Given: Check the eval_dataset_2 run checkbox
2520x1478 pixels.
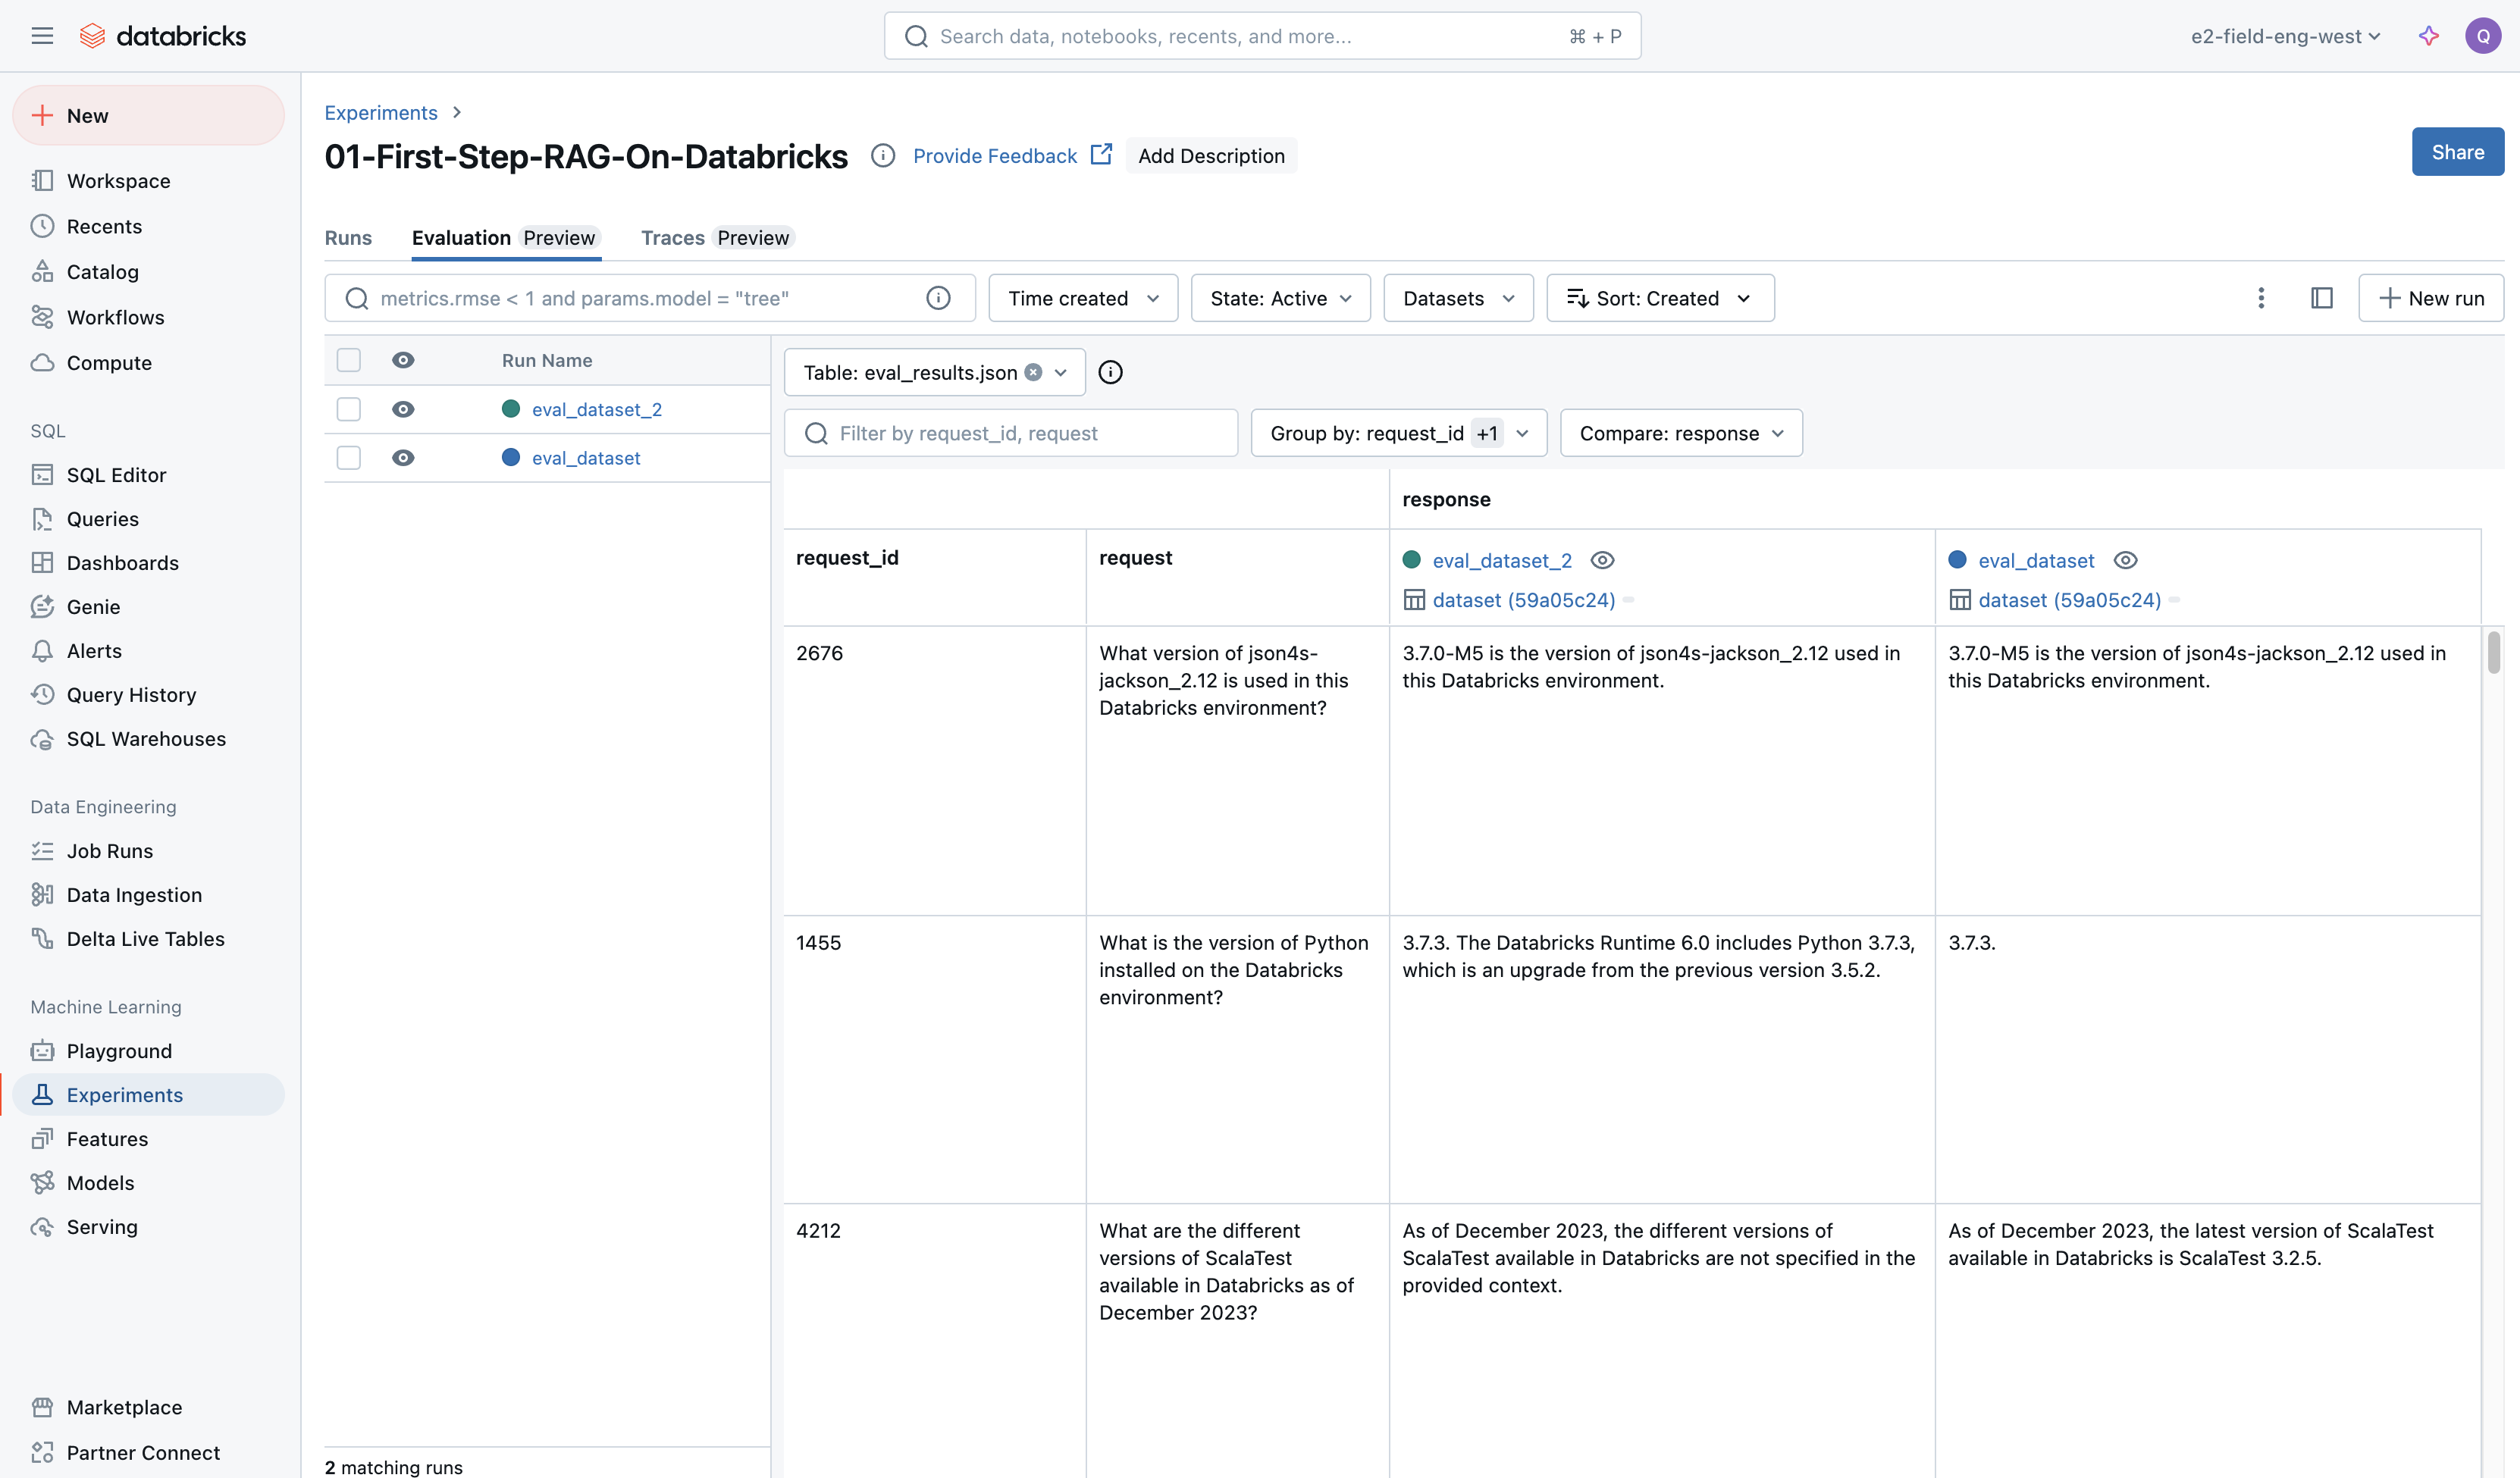Looking at the screenshot, I should pos(348,409).
